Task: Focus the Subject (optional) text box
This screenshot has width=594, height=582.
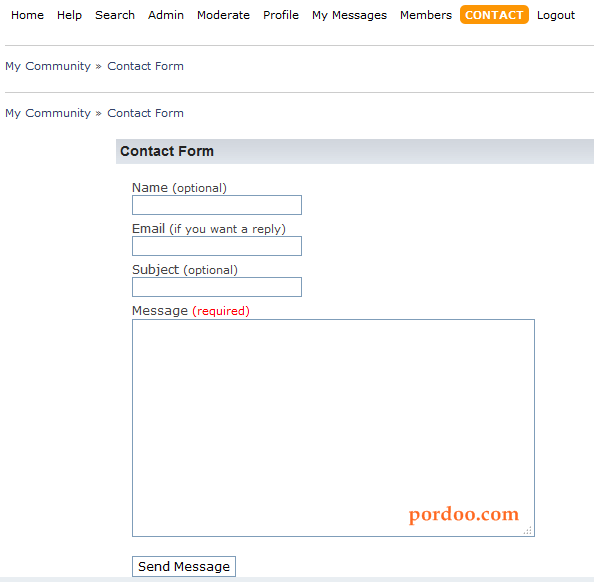Action: point(217,287)
